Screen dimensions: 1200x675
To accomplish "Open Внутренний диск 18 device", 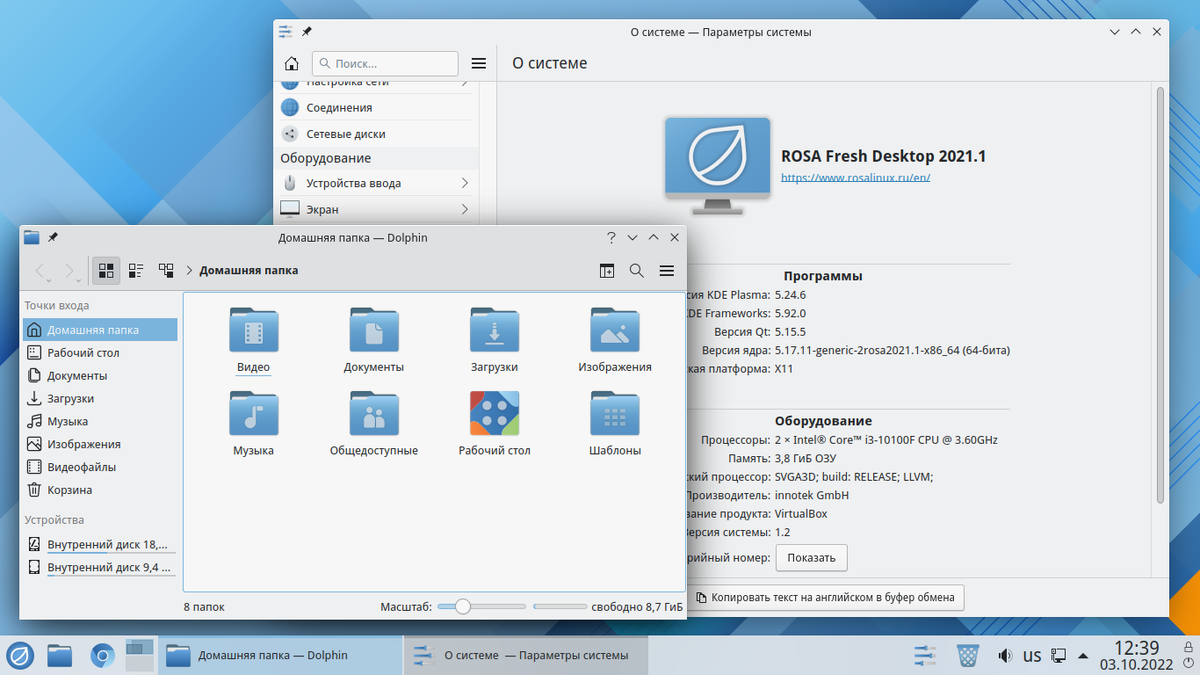I will click(100, 544).
